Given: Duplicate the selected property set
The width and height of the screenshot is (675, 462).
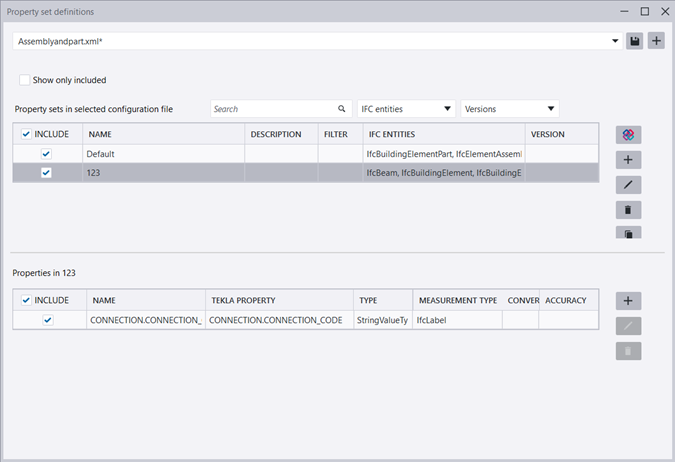Looking at the screenshot, I should (628, 233).
